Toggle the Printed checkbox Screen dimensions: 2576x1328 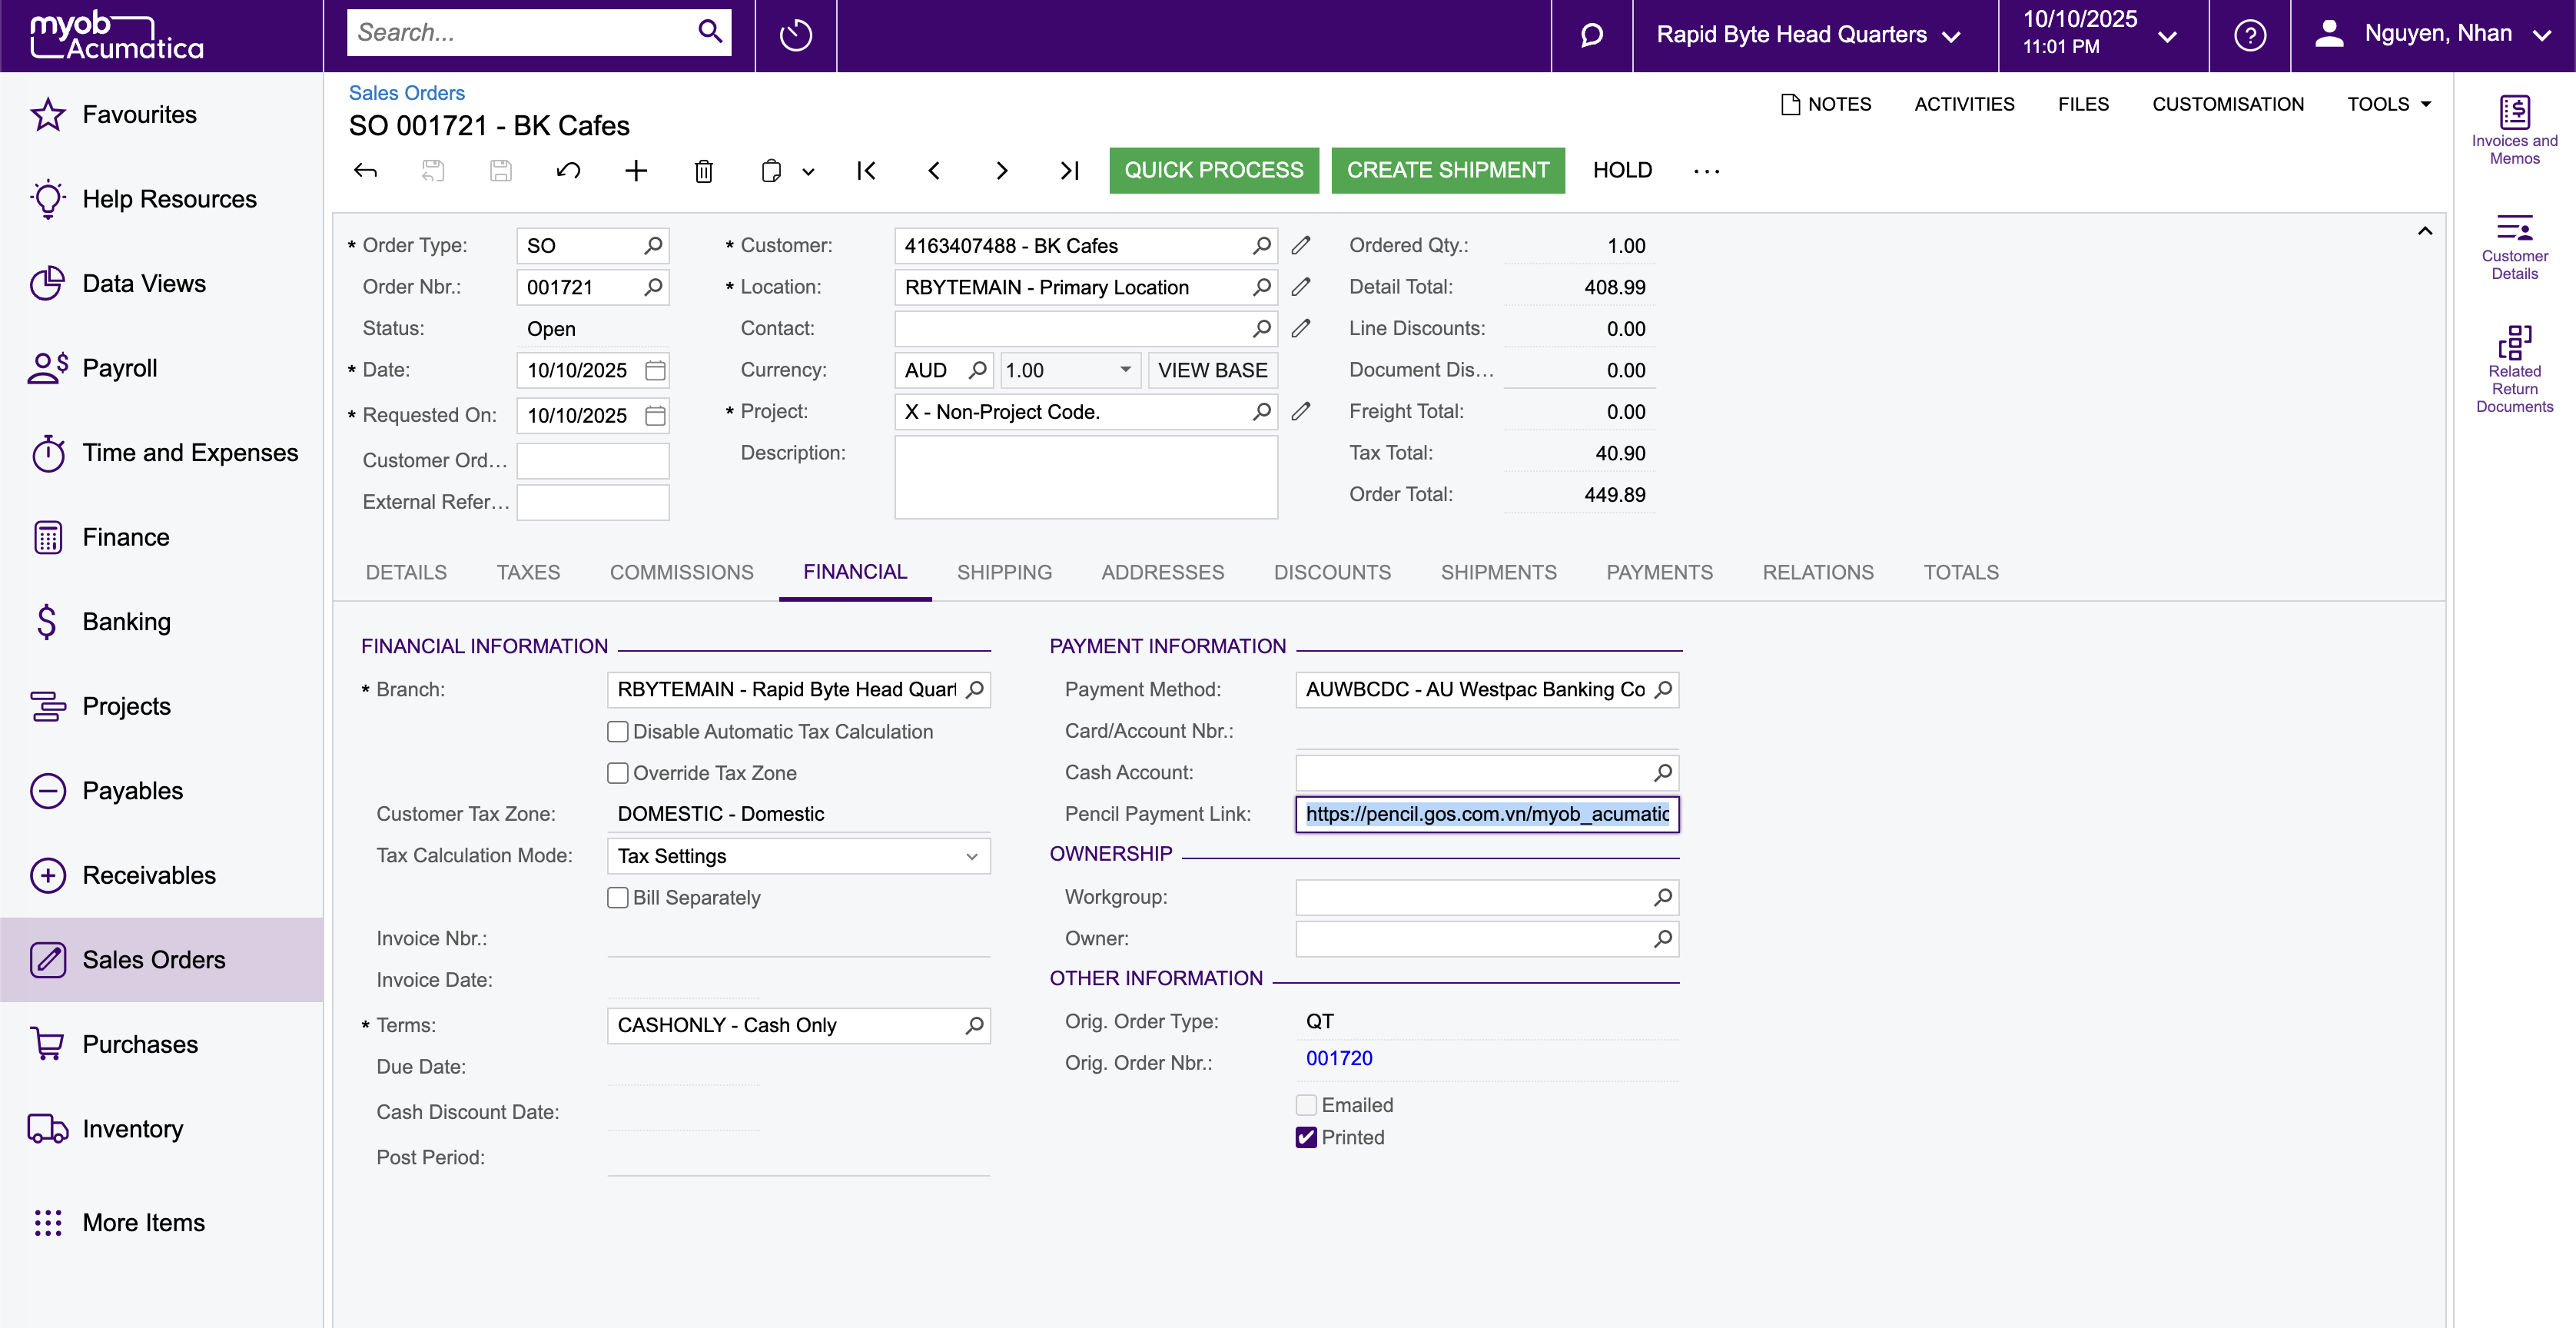pos(1306,1137)
